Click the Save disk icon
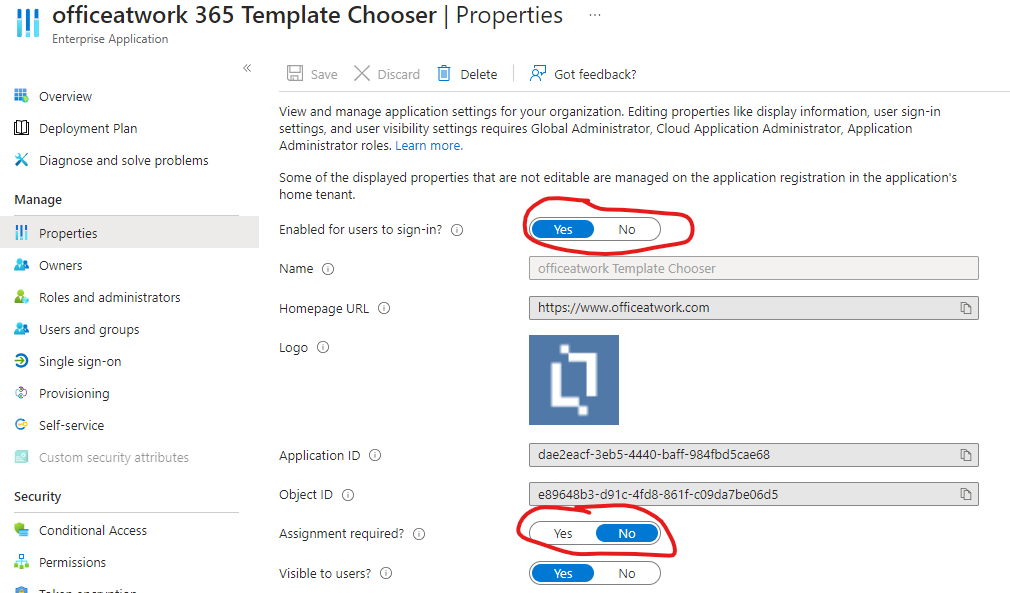Viewport: 1010px width, 593px height. tap(295, 74)
